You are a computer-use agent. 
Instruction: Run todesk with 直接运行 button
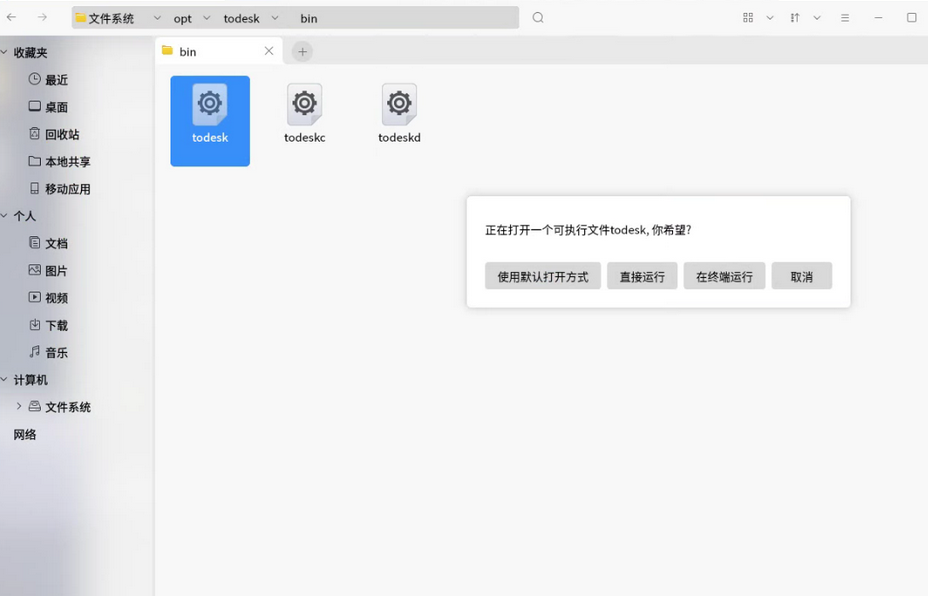[x=642, y=275]
